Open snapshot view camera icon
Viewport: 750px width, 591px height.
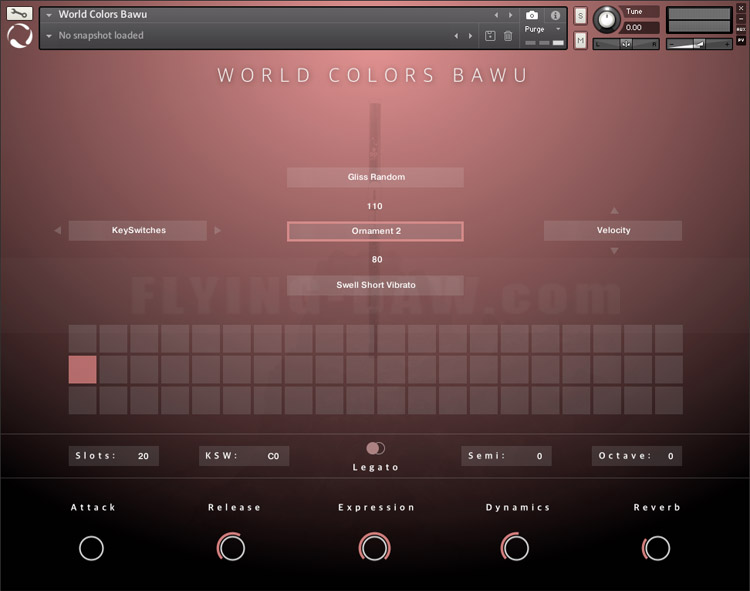(531, 15)
